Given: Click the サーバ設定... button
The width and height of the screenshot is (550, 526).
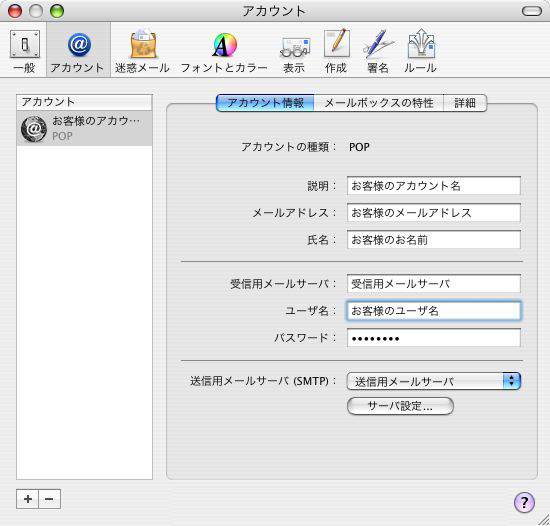Looking at the screenshot, I should [x=400, y=406].
